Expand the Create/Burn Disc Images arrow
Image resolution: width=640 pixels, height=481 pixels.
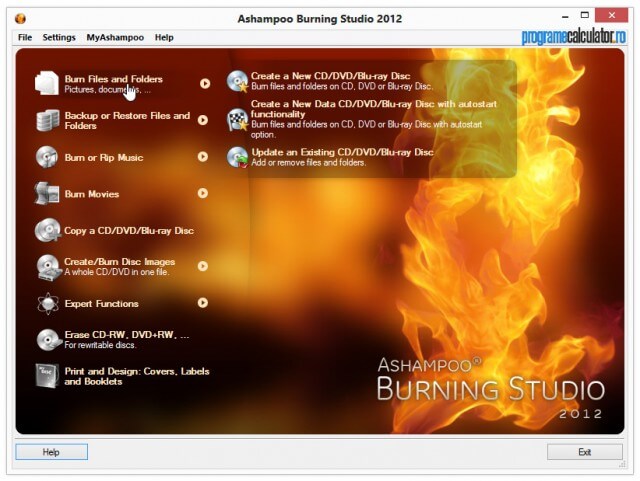point(203,266)
